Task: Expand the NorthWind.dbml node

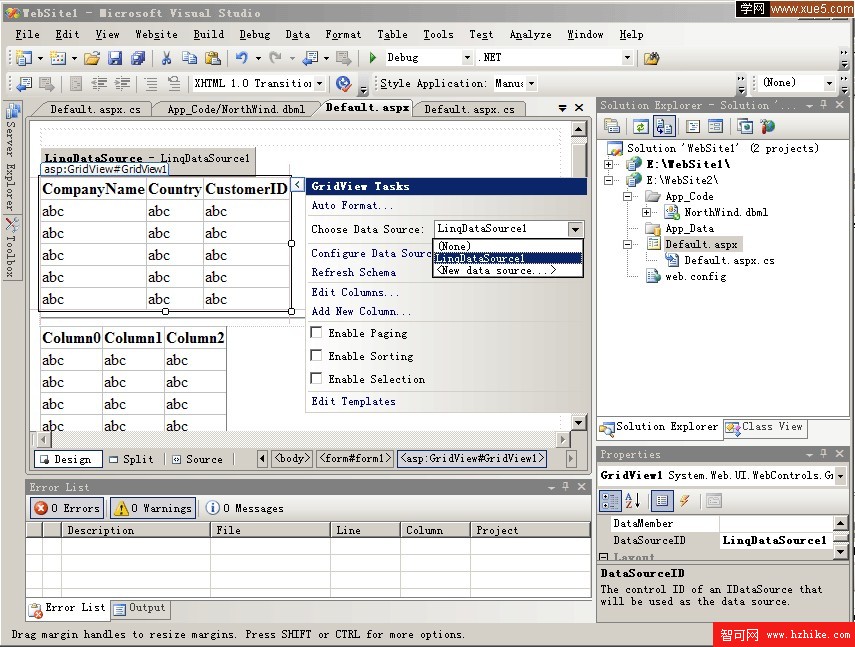Action: [x=647, y=212]
